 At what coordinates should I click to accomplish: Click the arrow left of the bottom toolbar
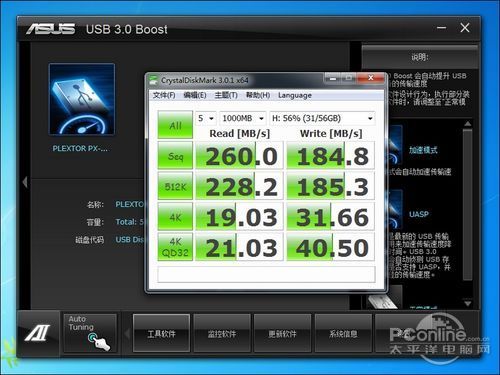tap(127, 333)
